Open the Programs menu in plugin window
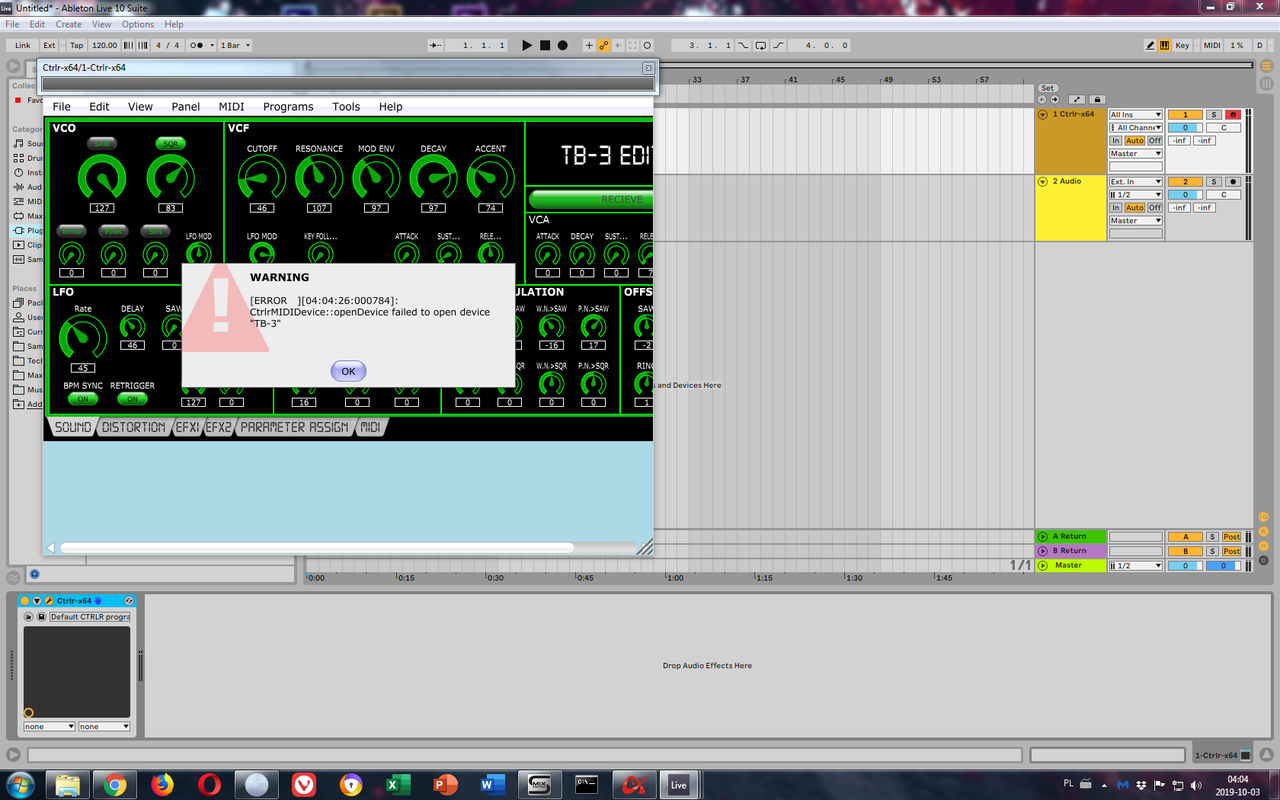 coord(288,106)
